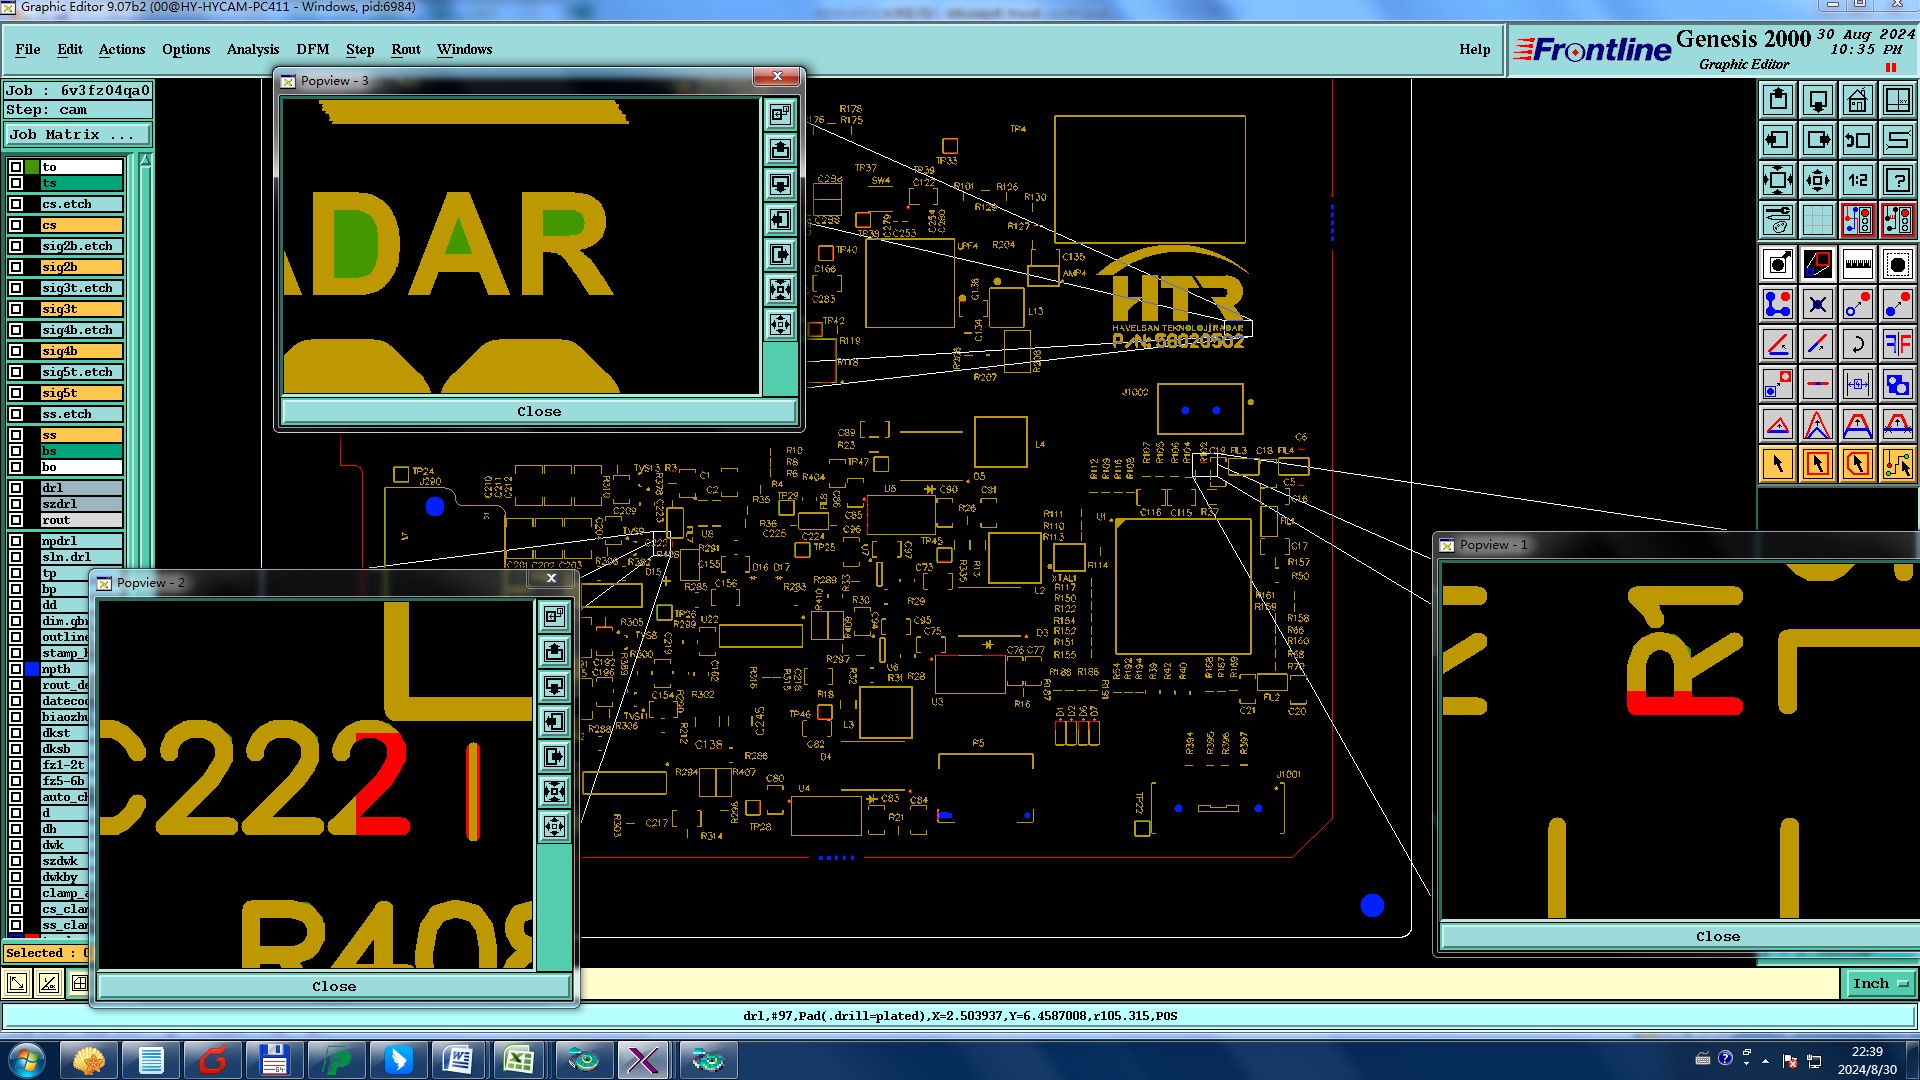This screenshot has width=1920, height=1080.
Task: Click layer list scroll up arrow
Action: 145,160
